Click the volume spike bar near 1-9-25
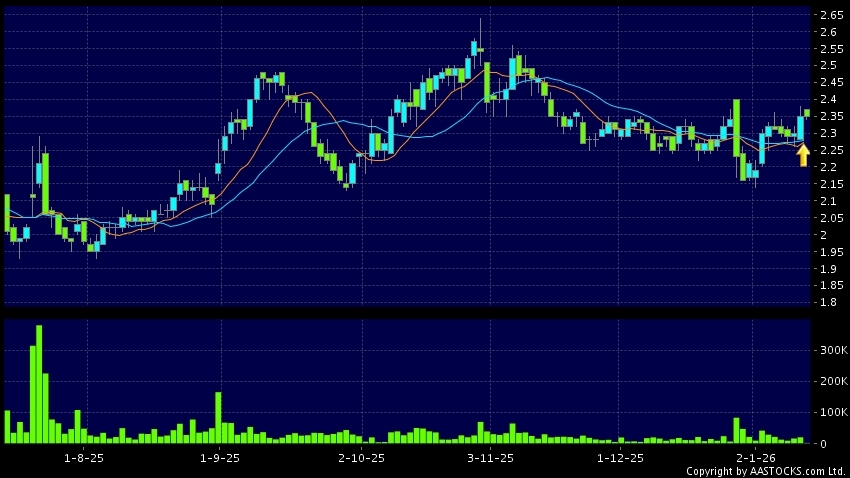This screenshot has width=850, height=478. (x=218, y=417)
